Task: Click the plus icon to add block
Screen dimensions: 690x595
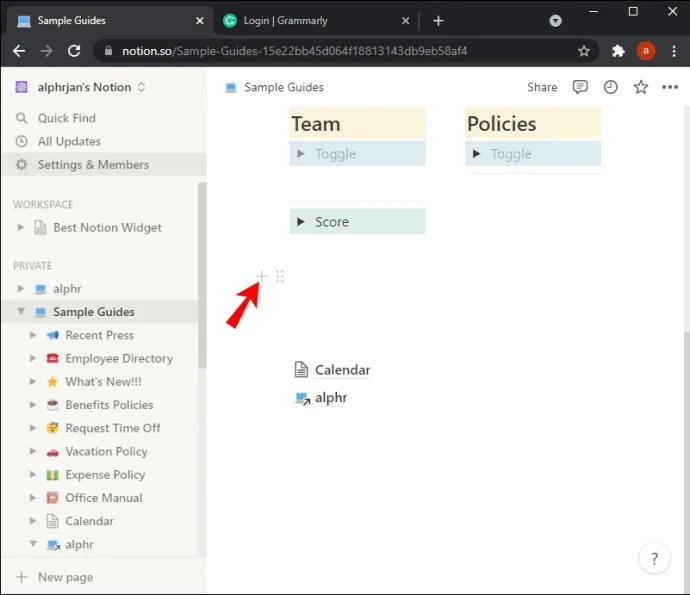Action: [261, 276]
